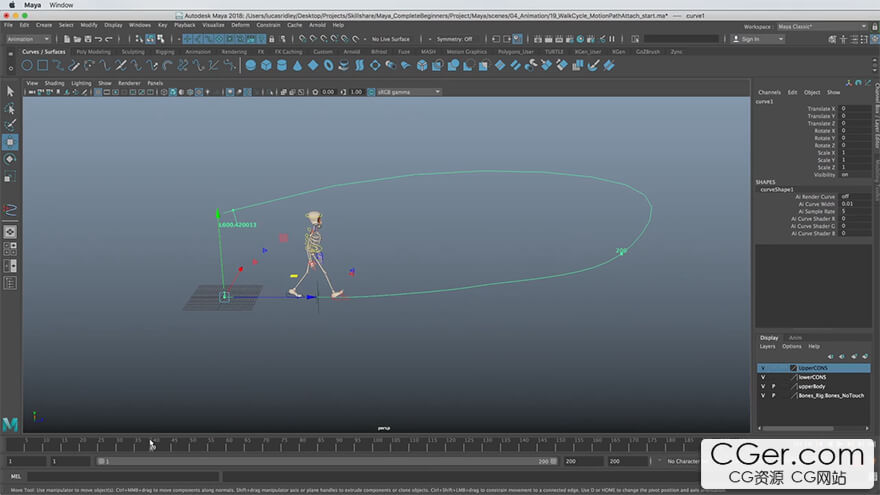Click the MEL command line label
Screen dimensions: 880x495
click(16, 476)
